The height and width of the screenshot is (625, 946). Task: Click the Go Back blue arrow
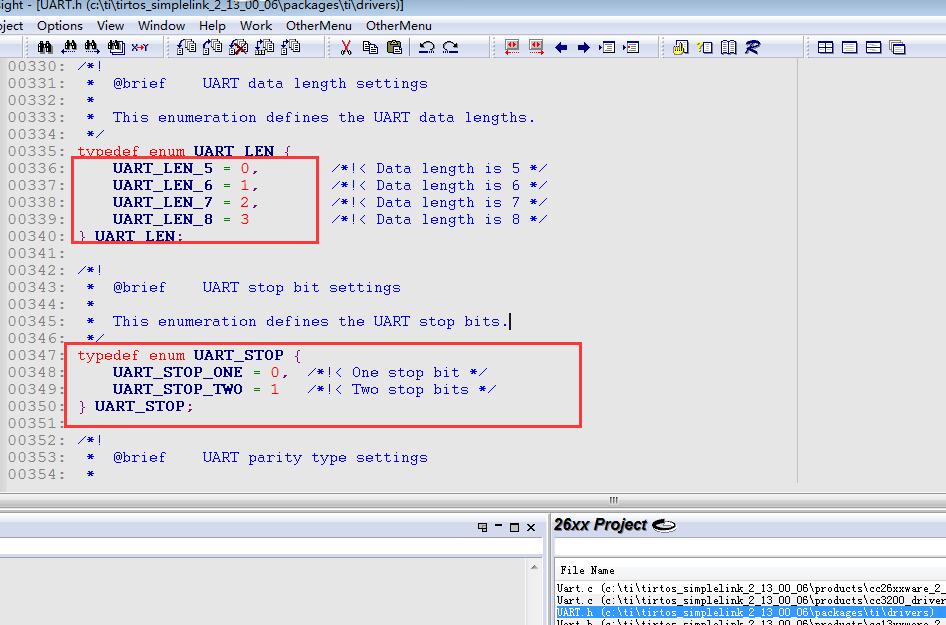coord(561,48)
